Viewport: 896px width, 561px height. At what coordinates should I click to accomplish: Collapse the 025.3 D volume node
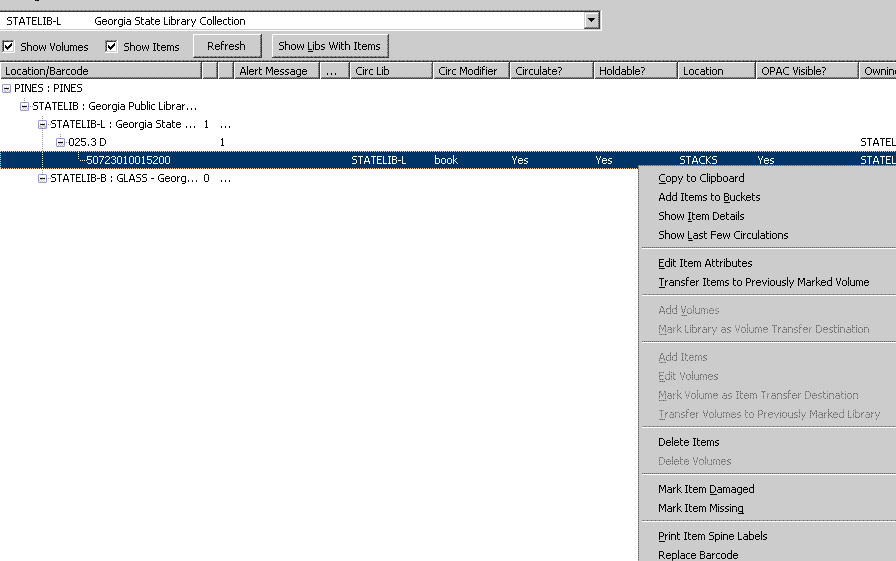pos(60,143)
